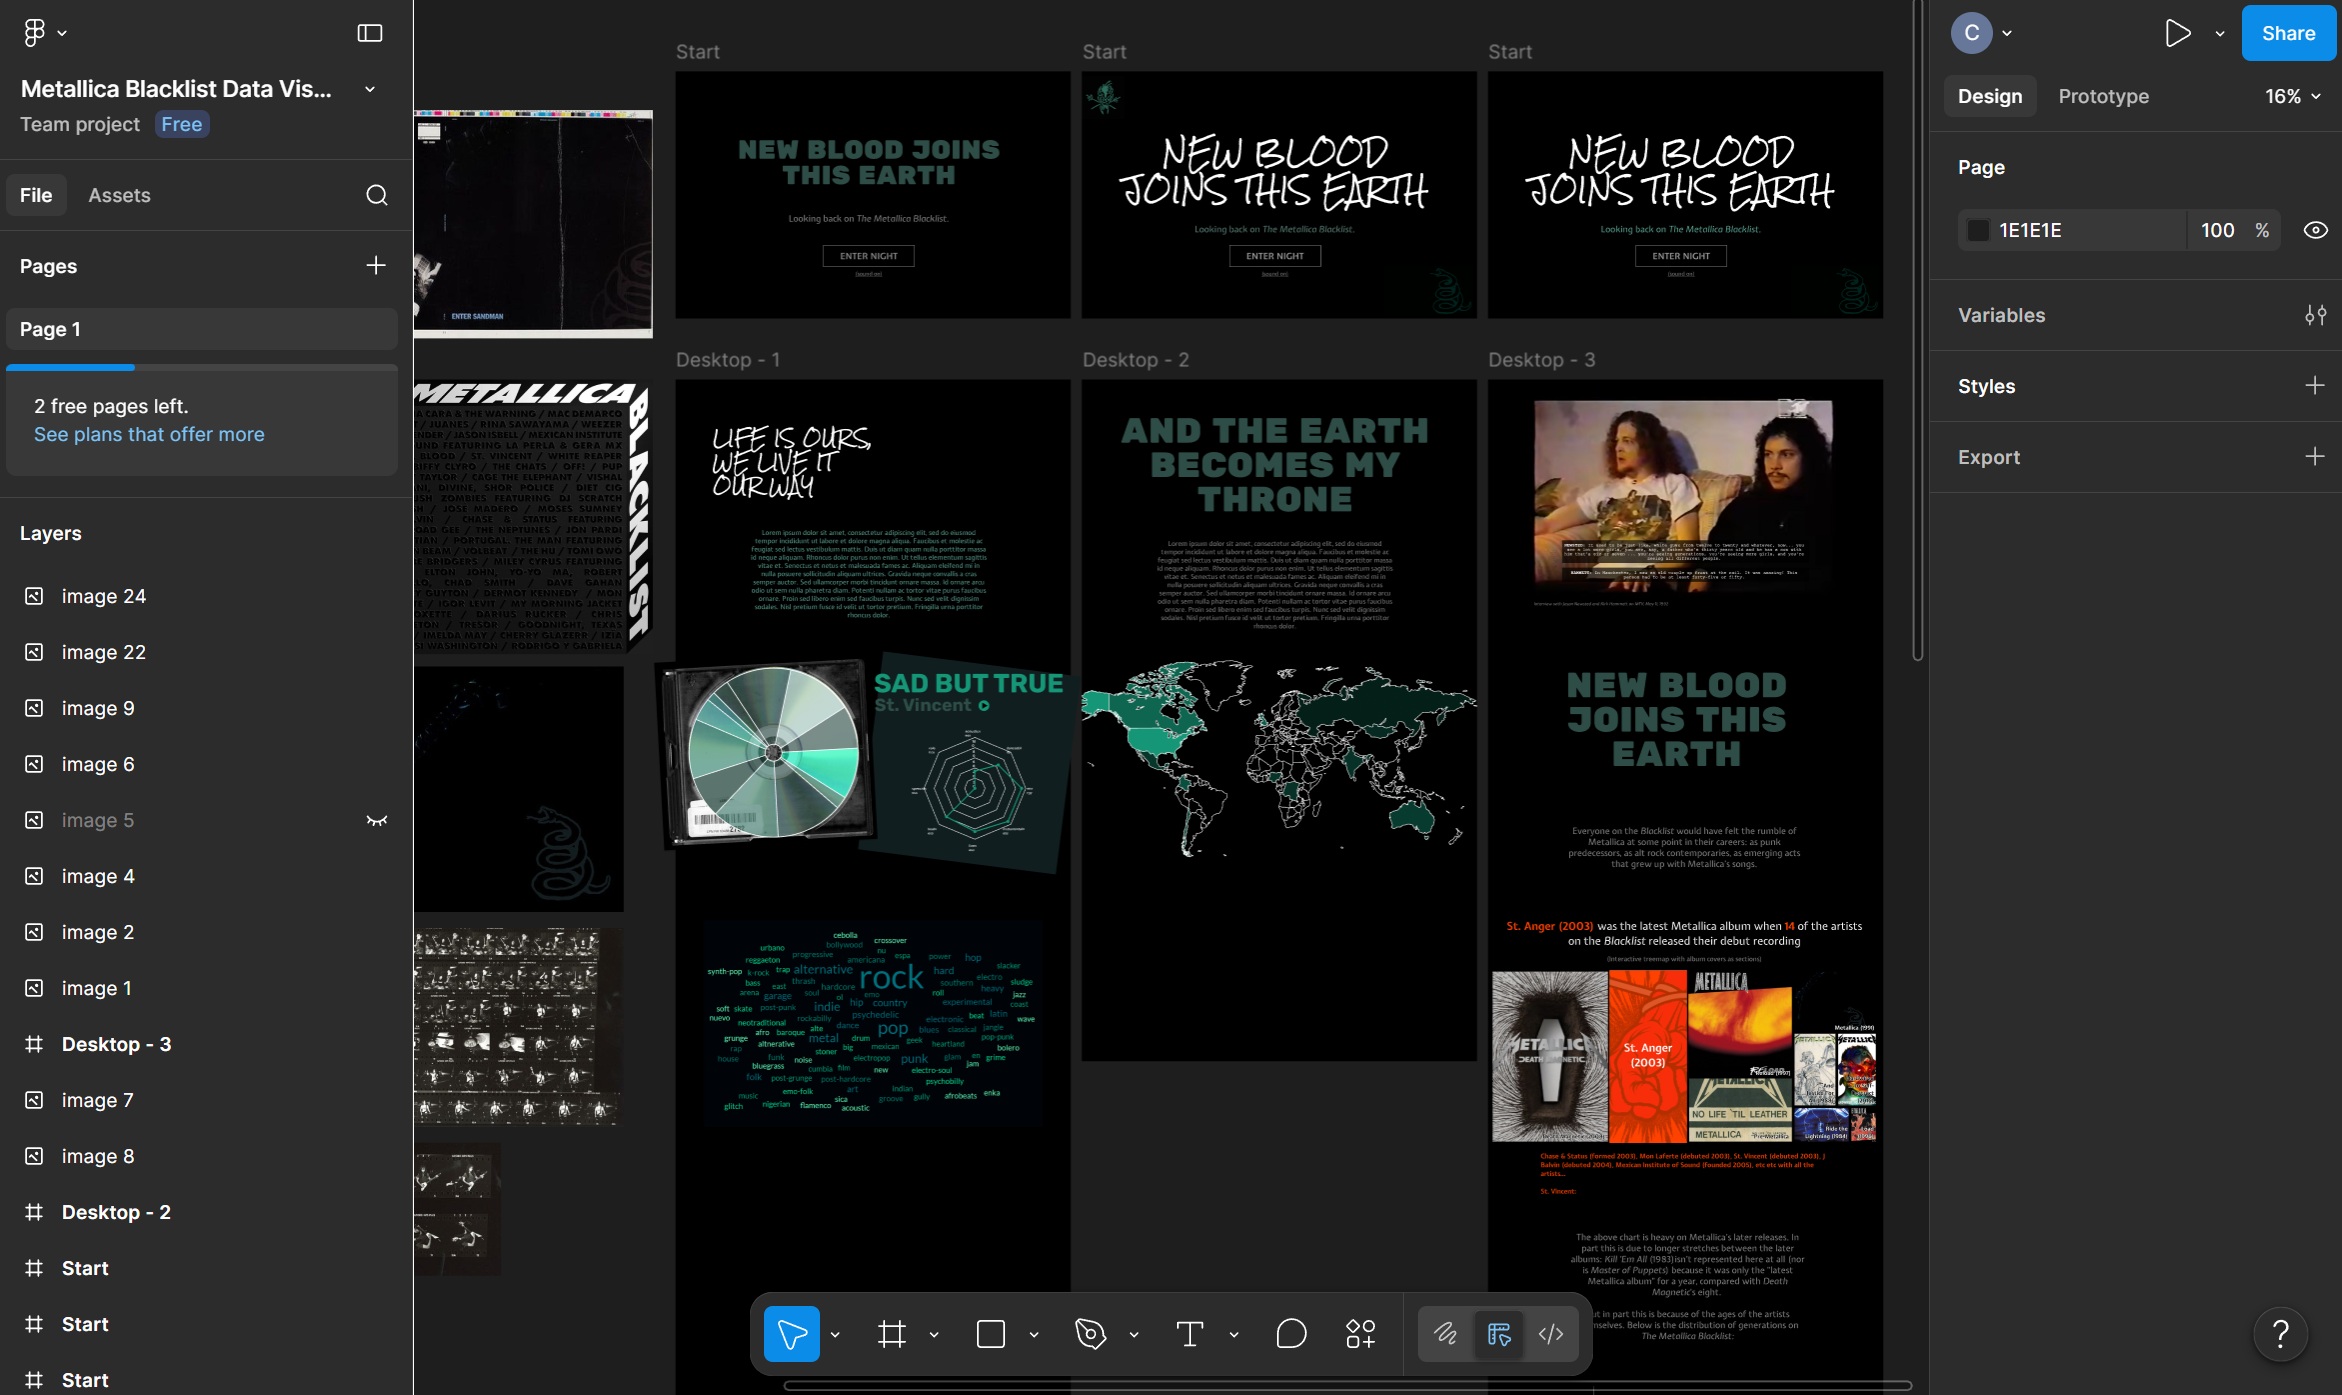The image size is (2342, 1395).
Task: Open the help question mark button
Action: [x=2281, y=1334]
